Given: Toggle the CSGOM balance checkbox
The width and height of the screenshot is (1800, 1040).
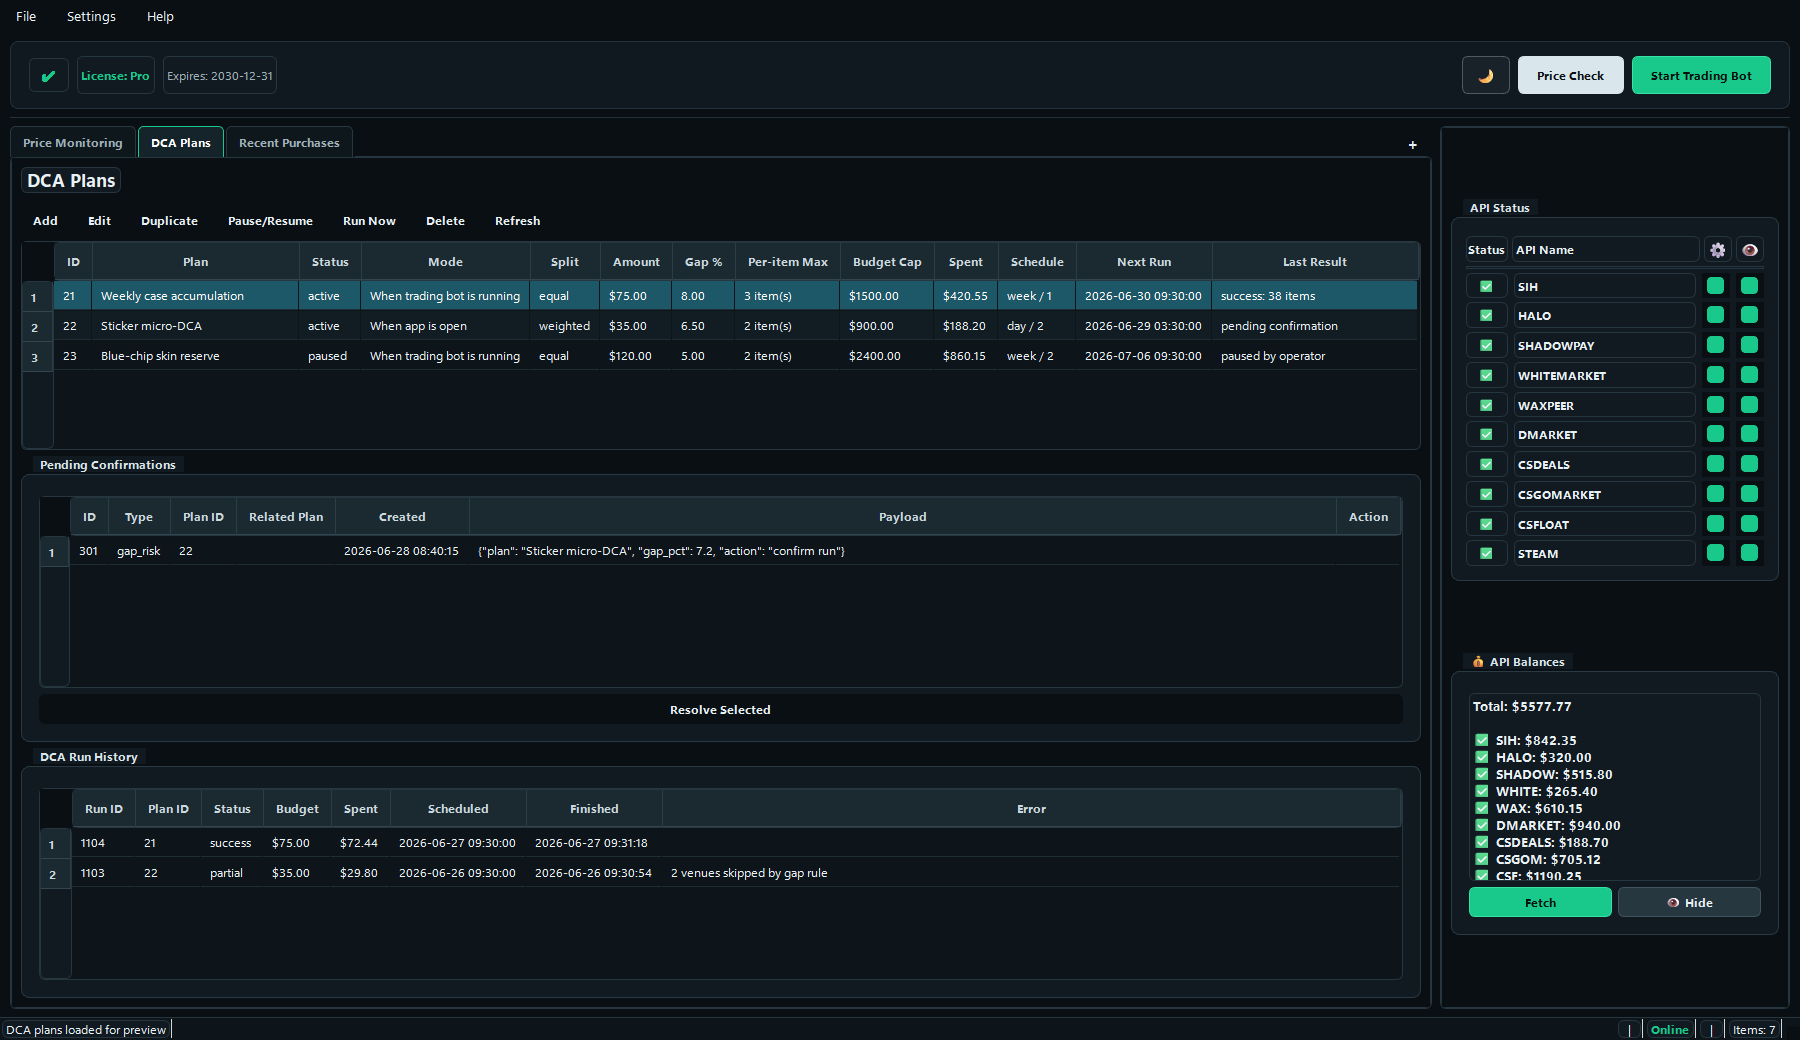Looking at the screenshot, I should pyautogui.click(x=1482, y=859).
